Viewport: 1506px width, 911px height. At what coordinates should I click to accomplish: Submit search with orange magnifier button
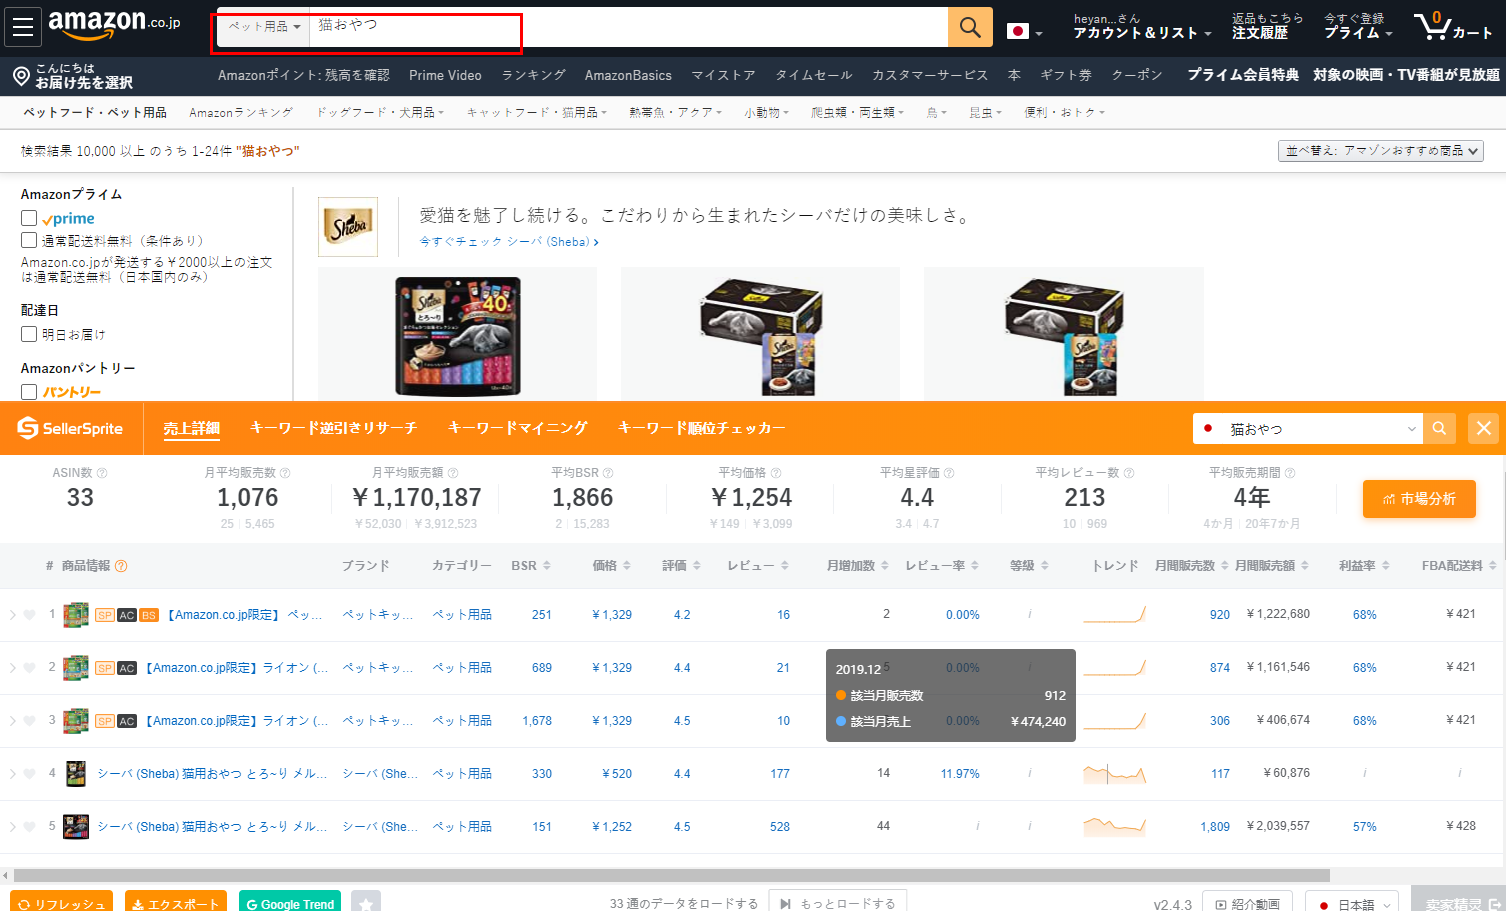coord(970,27)
